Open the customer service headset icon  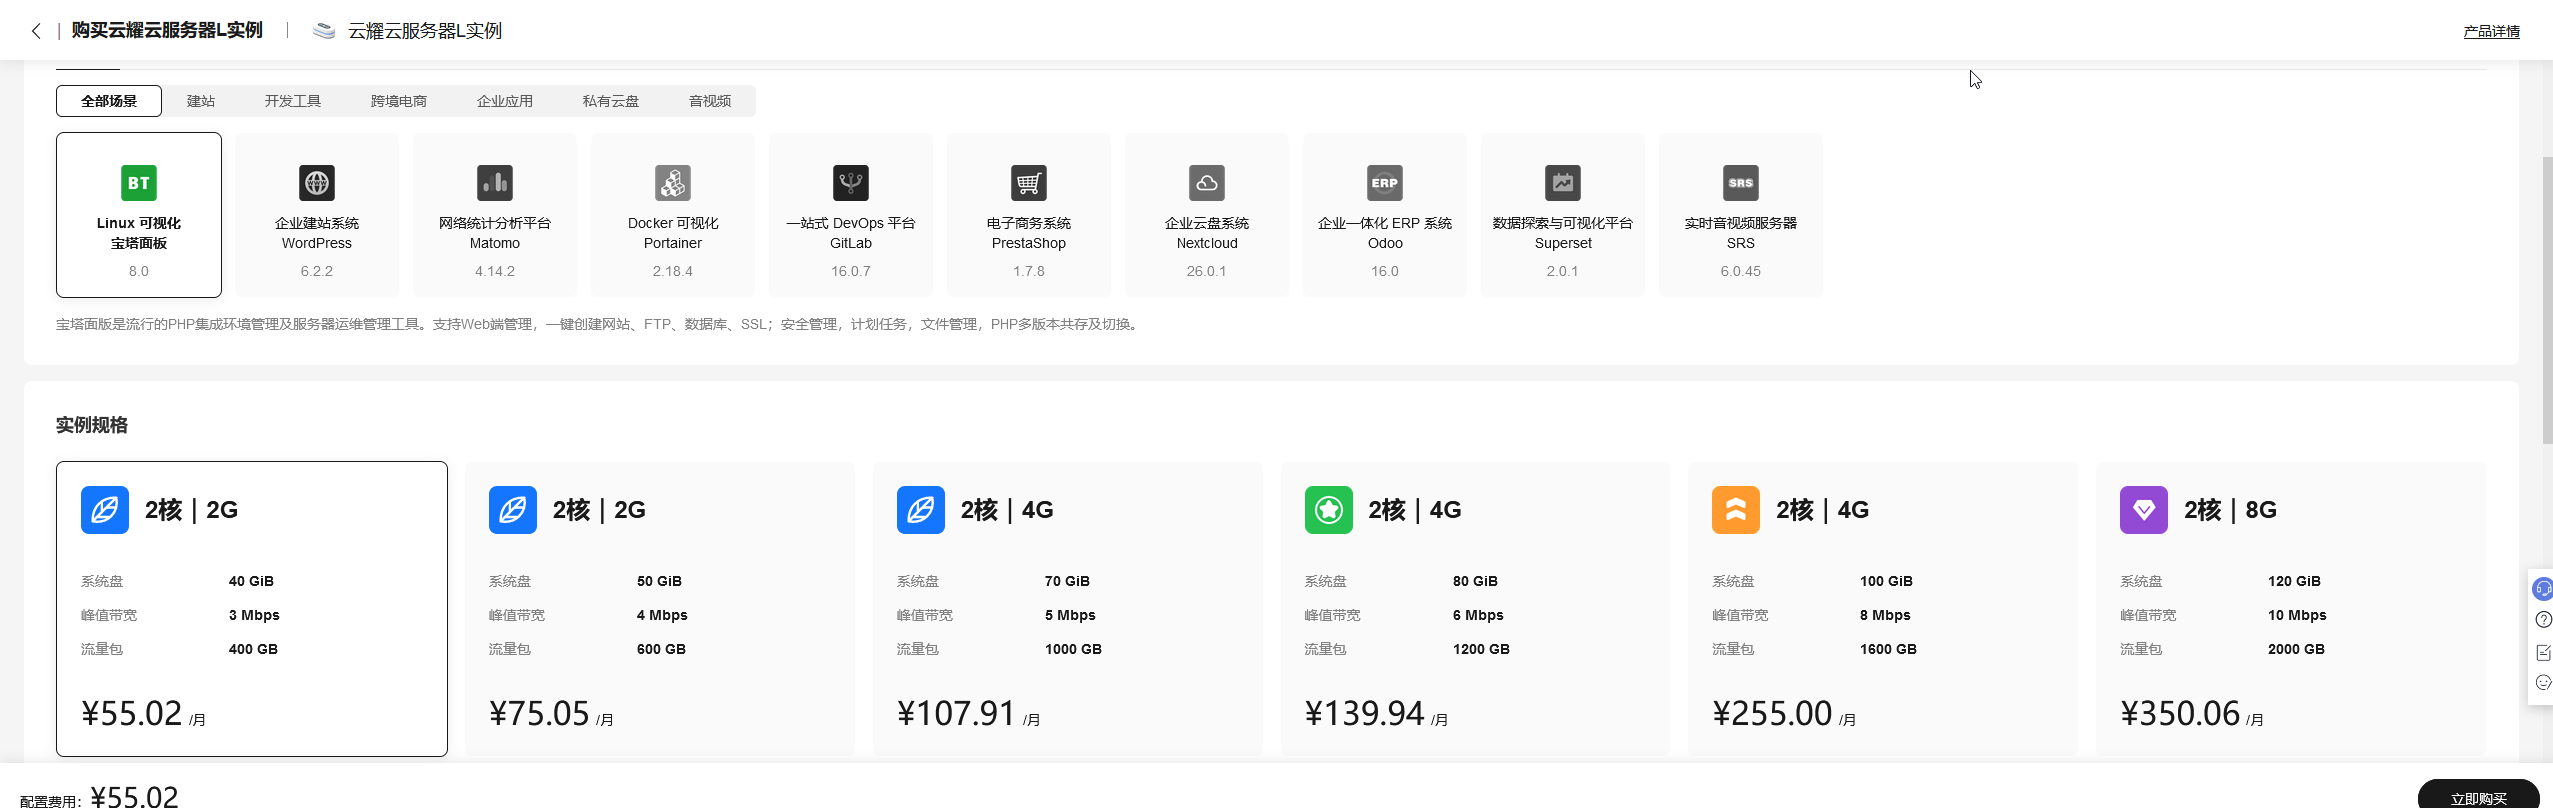(2543, 588)
